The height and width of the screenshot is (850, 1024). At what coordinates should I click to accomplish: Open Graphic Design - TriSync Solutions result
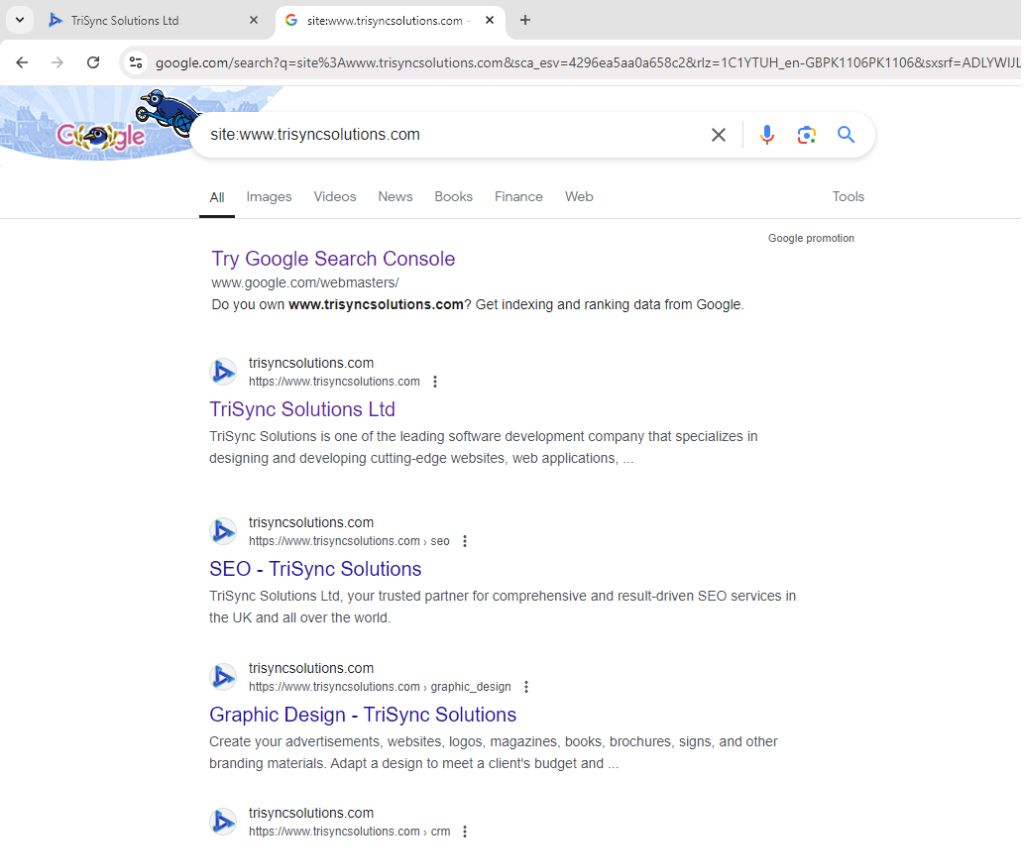(x=362, y=715)
